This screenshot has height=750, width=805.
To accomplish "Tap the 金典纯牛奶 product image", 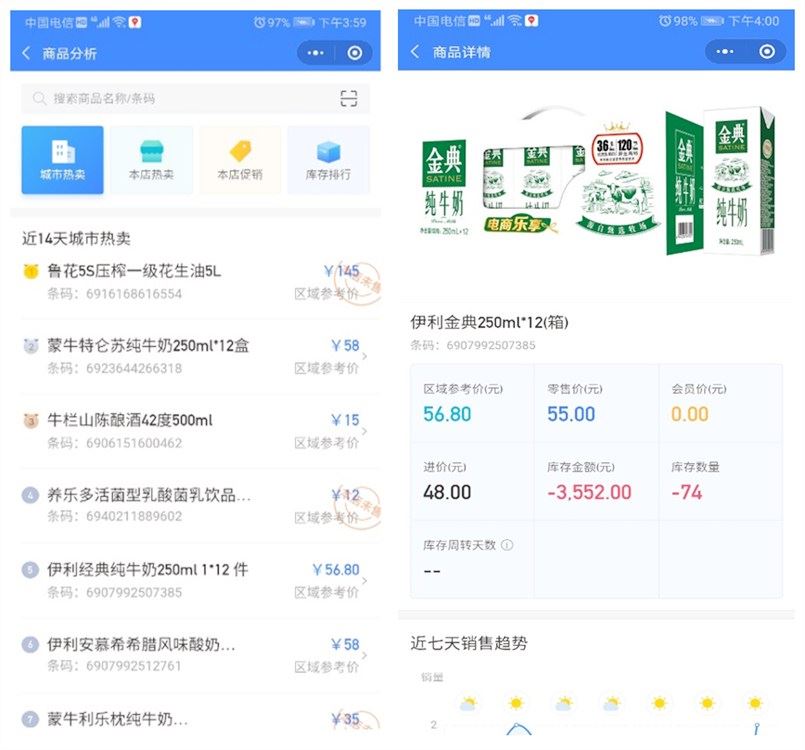I will tap(597, 181).
